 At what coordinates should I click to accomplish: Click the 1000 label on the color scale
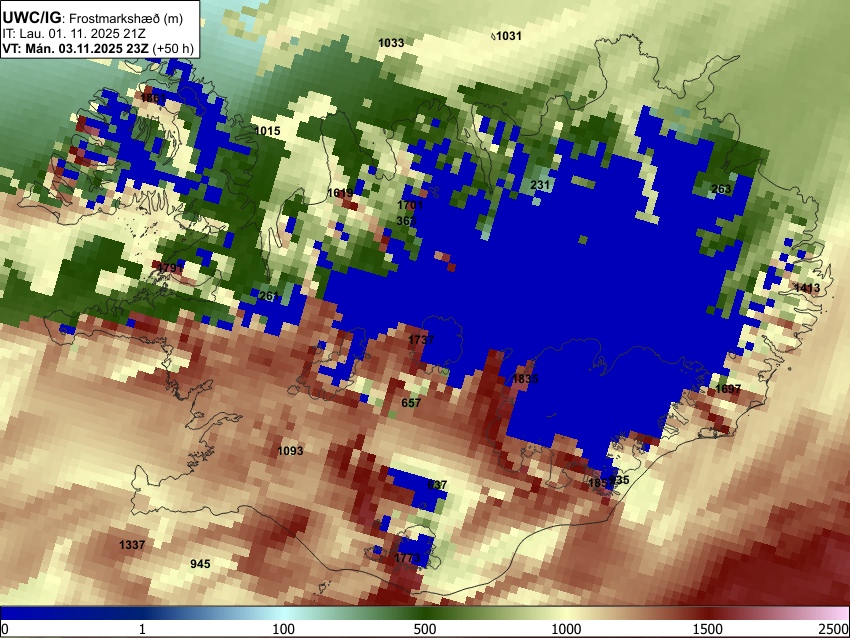[x=566, y=629]
